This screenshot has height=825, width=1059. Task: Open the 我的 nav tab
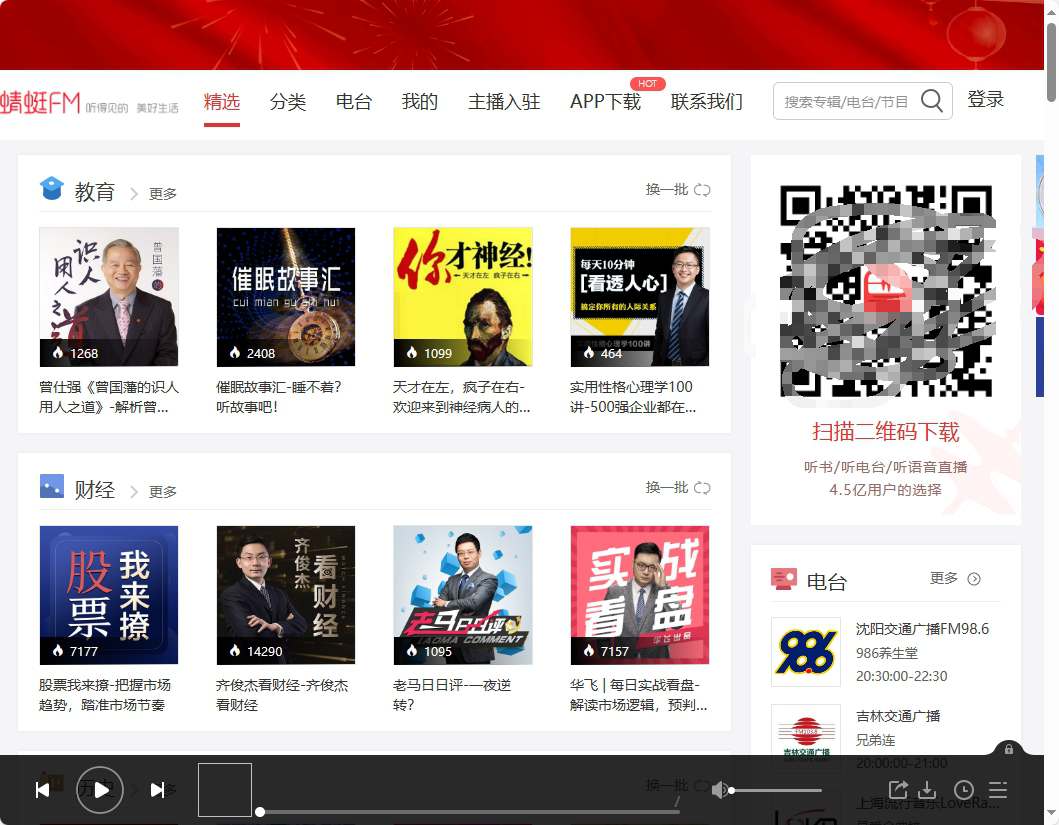pyautogui.click(x=420, y=102)
